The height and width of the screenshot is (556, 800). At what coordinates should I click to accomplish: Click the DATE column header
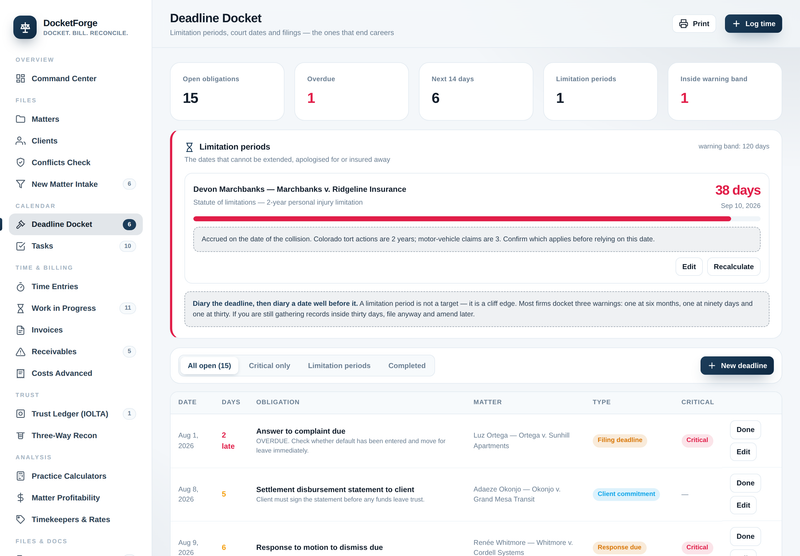point(187,402)
